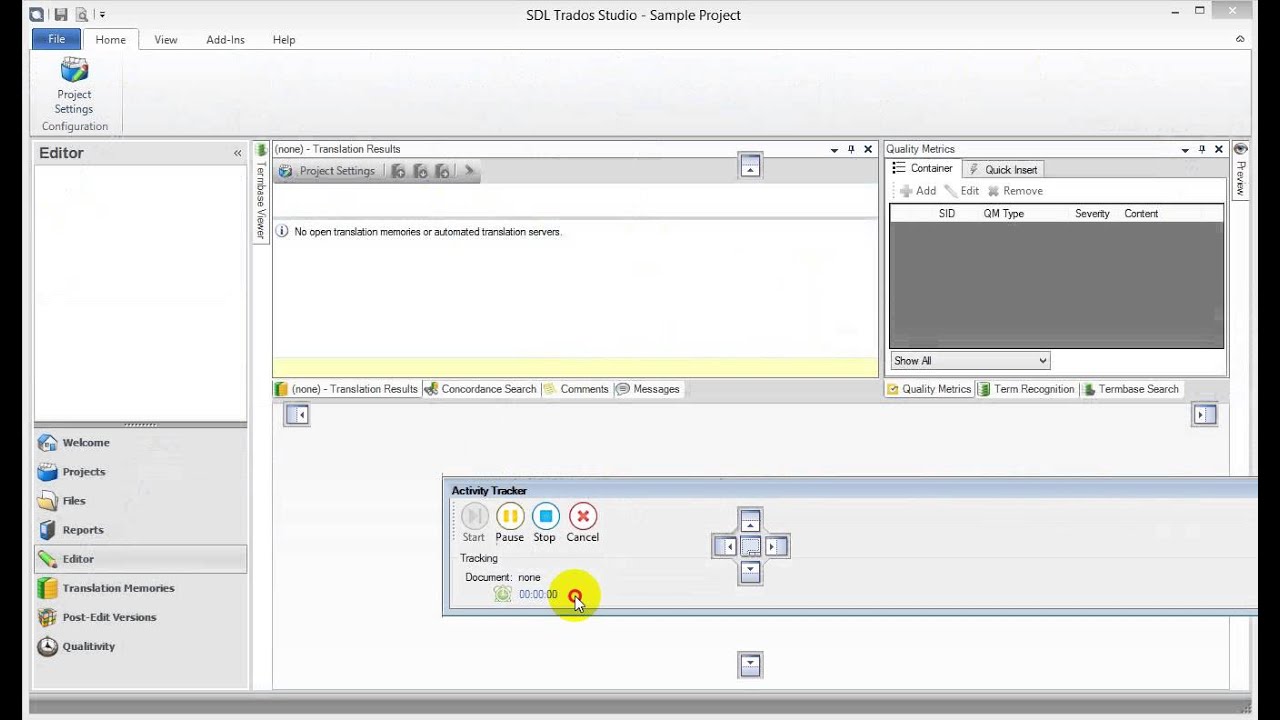This screenshot has width=1280, height=720.
Task: Click the Editor pane header title
Action: 61,153
